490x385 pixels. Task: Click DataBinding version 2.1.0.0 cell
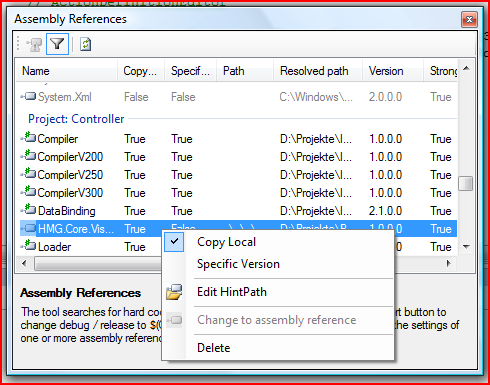(385, 211)
